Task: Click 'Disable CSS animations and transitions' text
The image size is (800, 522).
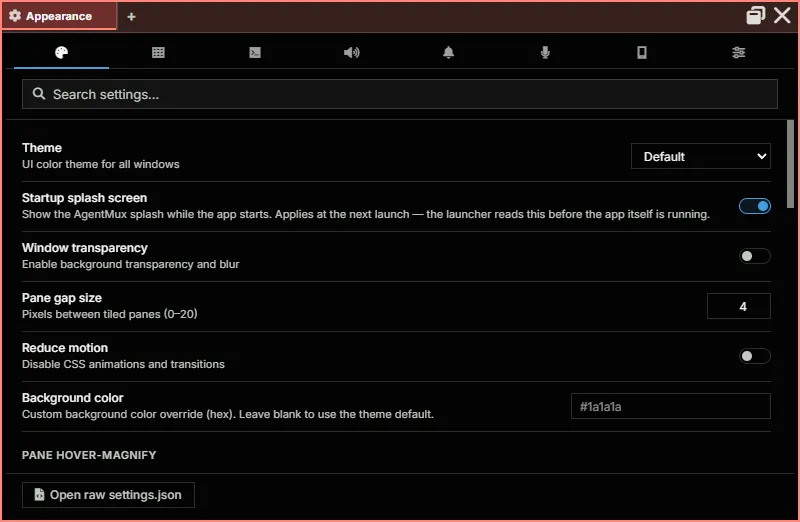Action: [x=123, y=364]
